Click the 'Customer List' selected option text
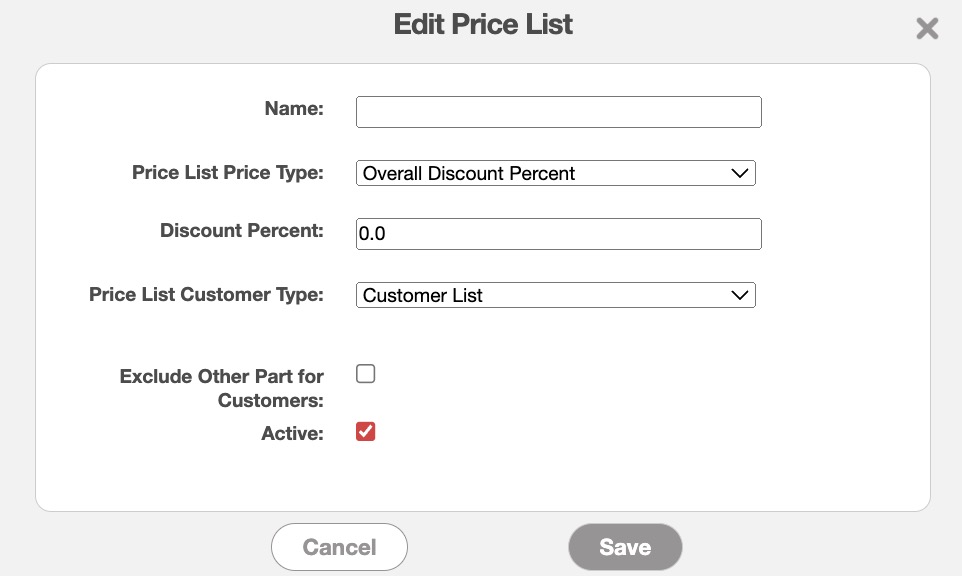962x576 pixels. point(423,295)
